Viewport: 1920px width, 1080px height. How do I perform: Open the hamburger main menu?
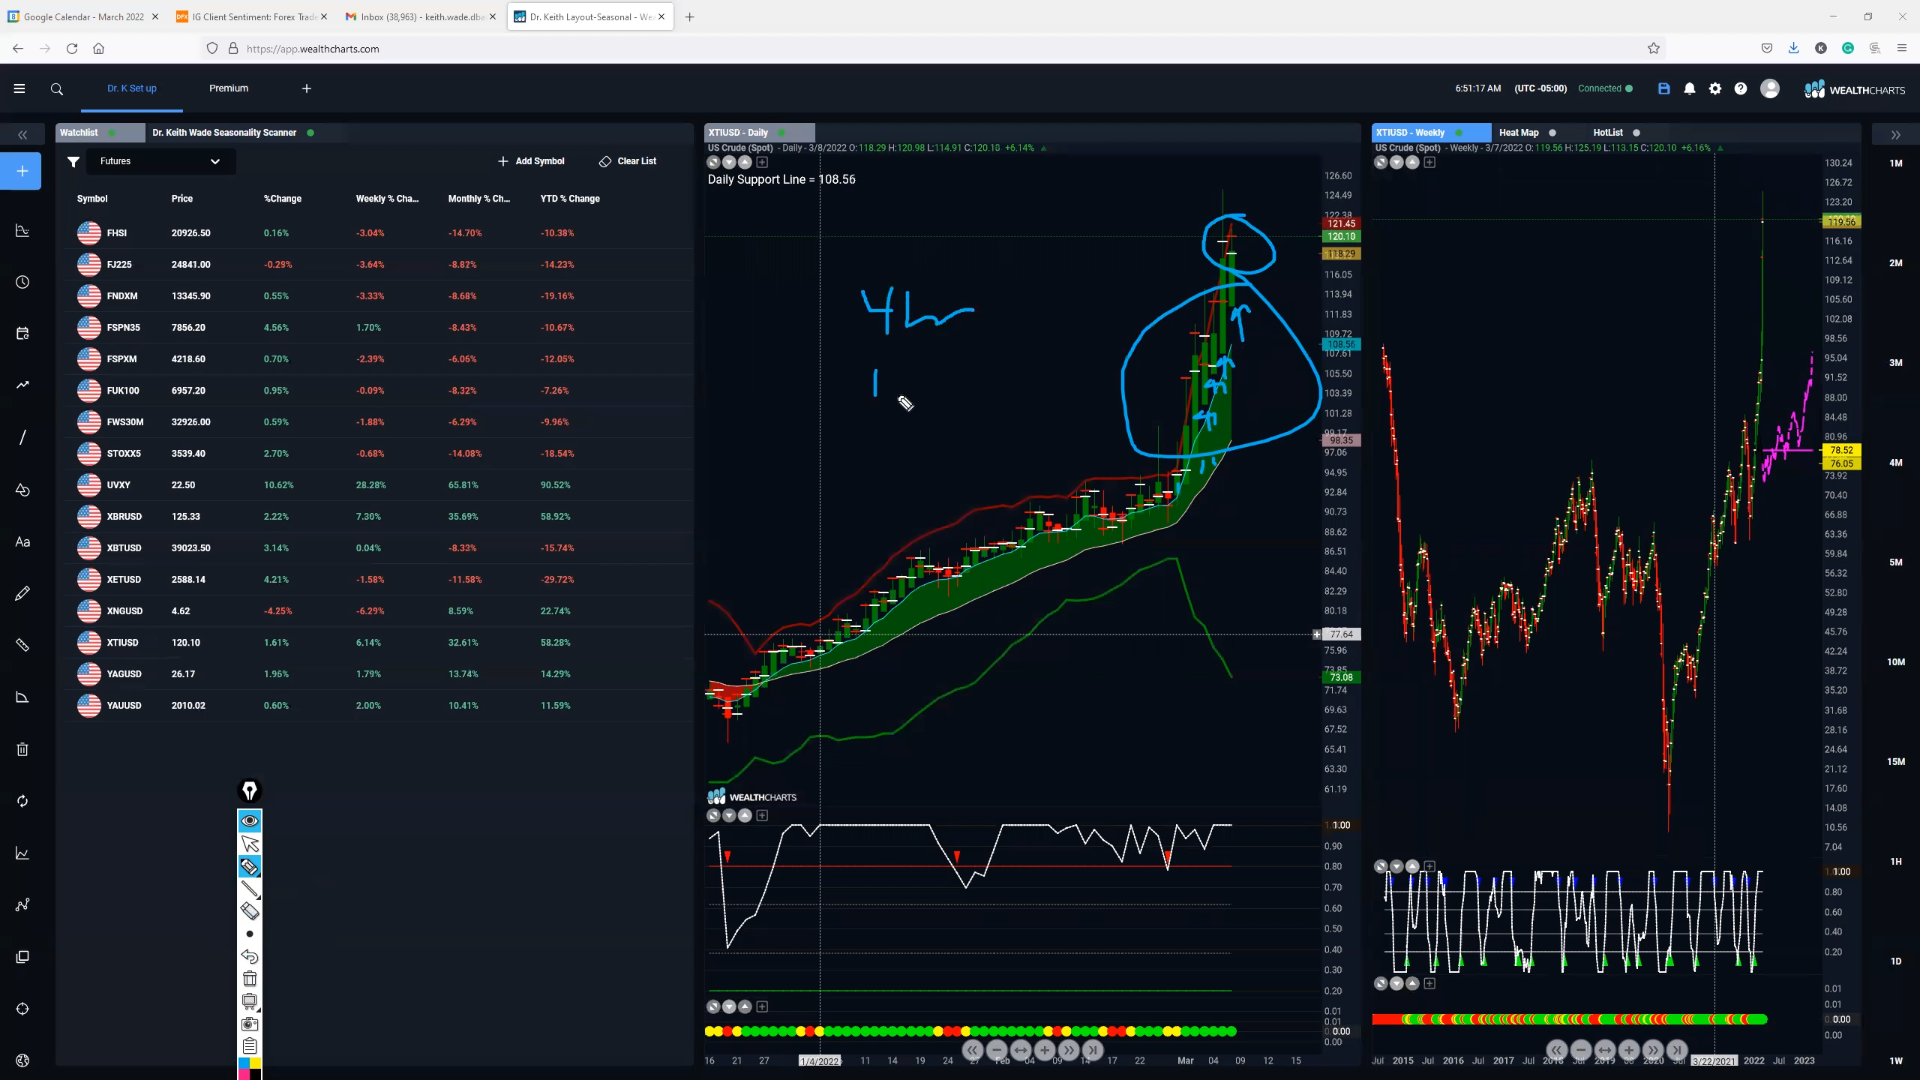coord(19,89)
